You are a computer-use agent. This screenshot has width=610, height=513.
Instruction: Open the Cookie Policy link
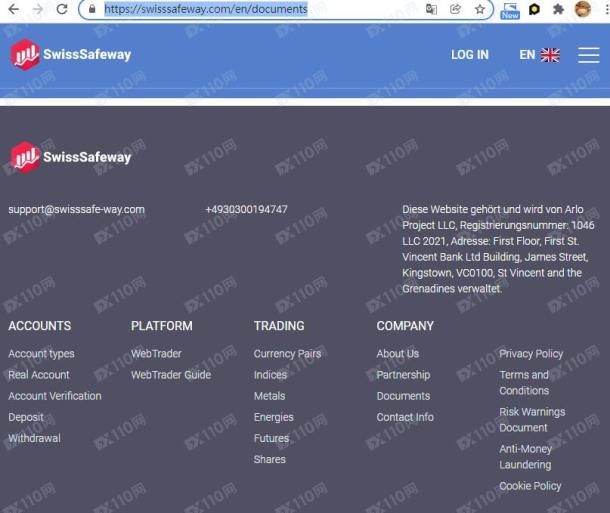pos(530,485)
